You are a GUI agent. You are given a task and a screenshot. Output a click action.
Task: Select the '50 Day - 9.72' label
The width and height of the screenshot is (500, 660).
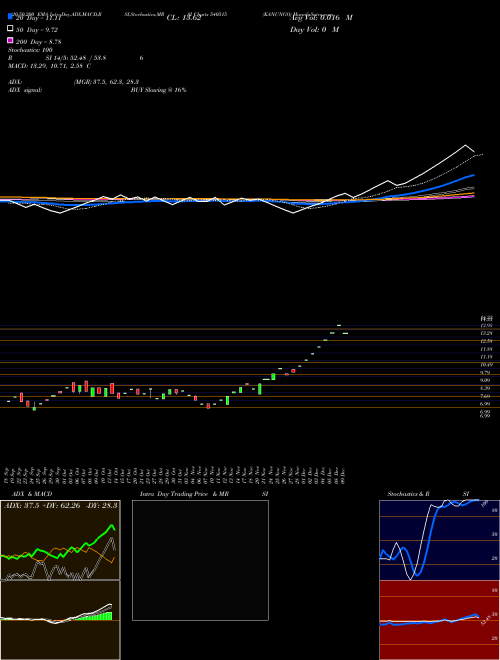[x=37, y=30]
